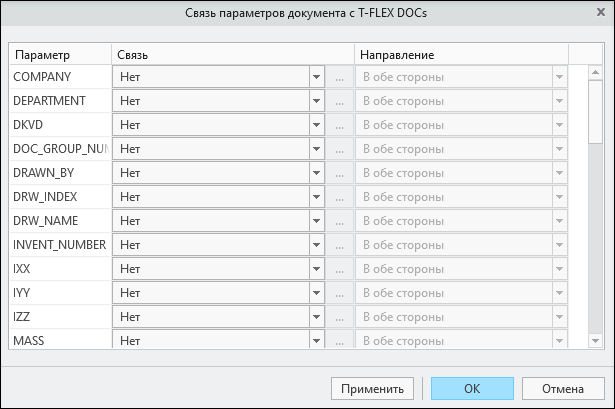
Task: Open the Связь dropdown for DRW_NAME
Action: (x=218, y=221)
